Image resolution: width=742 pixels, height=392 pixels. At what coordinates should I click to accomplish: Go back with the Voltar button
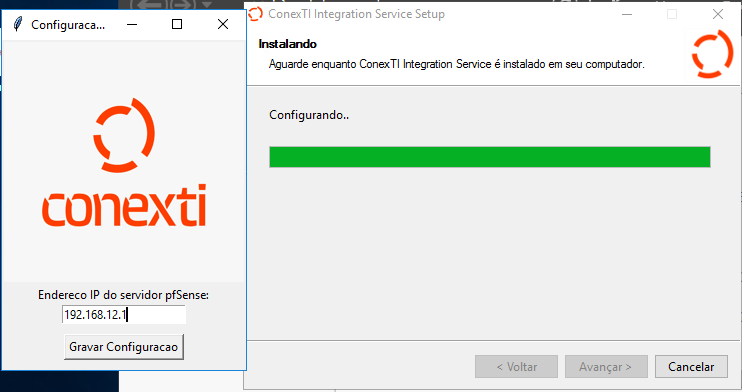pyautogui.click(x=516, y=367)
